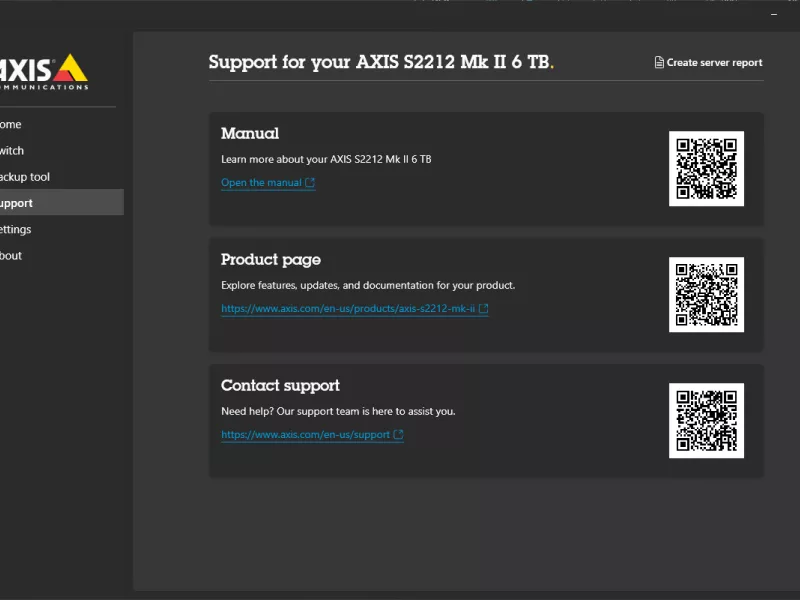Click the Product page QR code
Image resolution: width=800 pixels, height=600 pixels.
[708, 294]
